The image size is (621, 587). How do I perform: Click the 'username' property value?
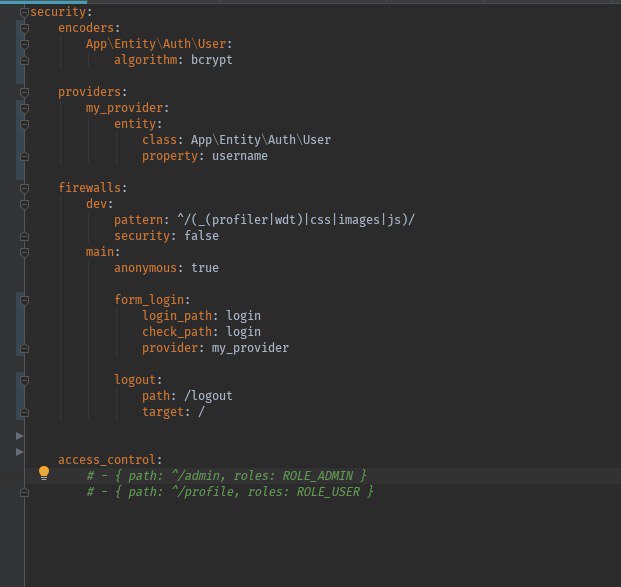tap(240, 156)
